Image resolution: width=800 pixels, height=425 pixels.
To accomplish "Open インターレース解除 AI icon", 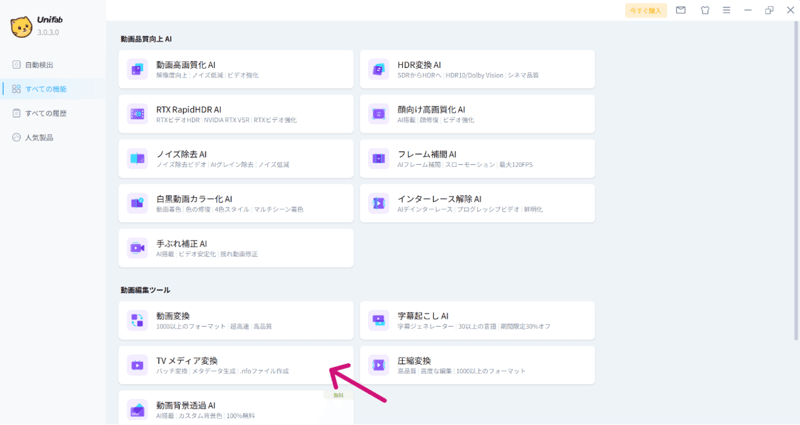I will tap(379, 203).
